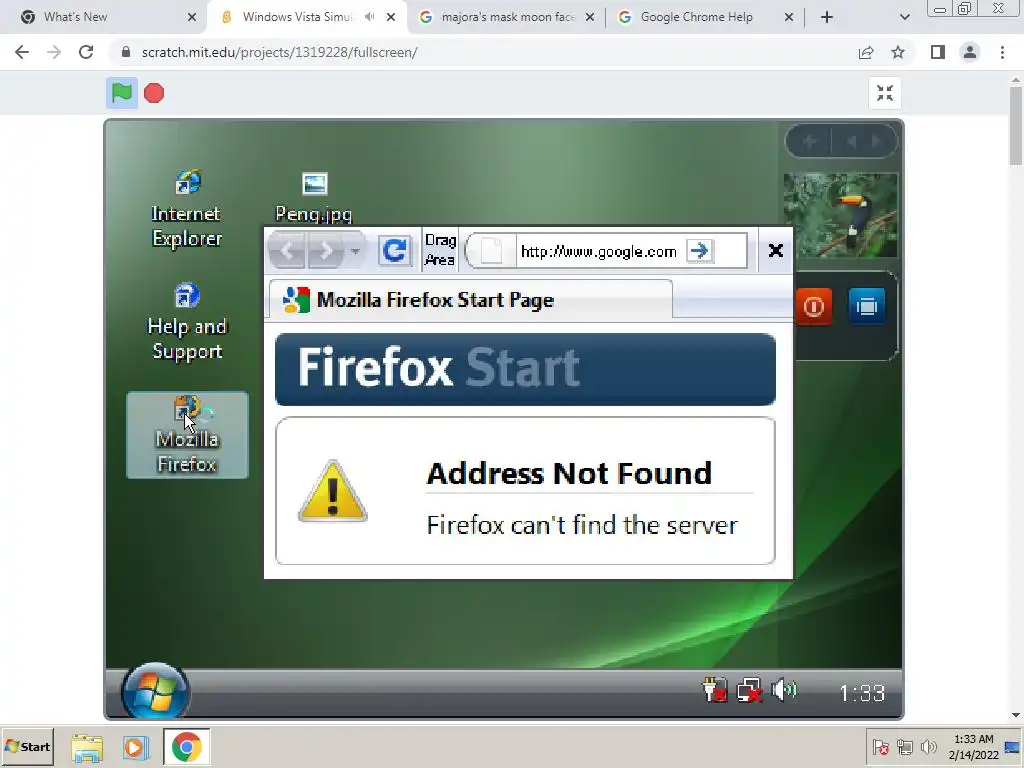The image size is (1024, 768).
Task: Close the What's New tab
Action: point(192,17)
